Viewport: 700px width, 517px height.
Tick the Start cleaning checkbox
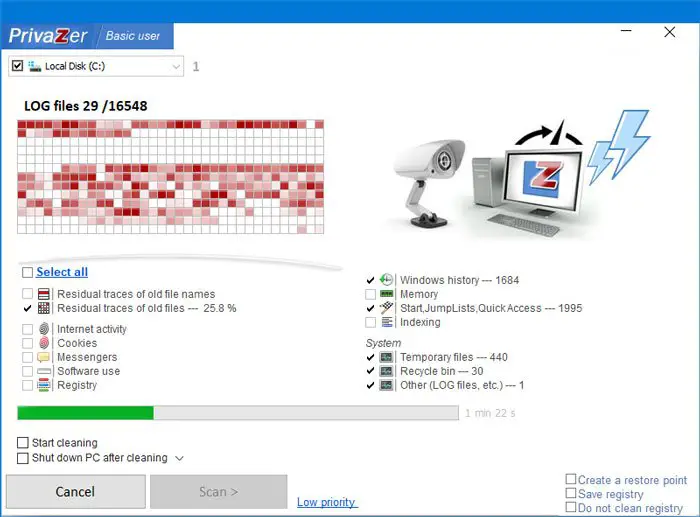22,442
